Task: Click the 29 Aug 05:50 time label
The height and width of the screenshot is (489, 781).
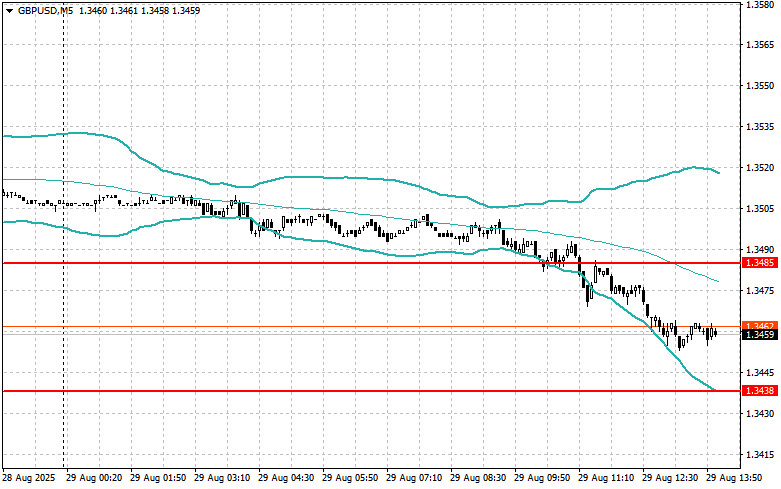Action: tap(350, 478)
